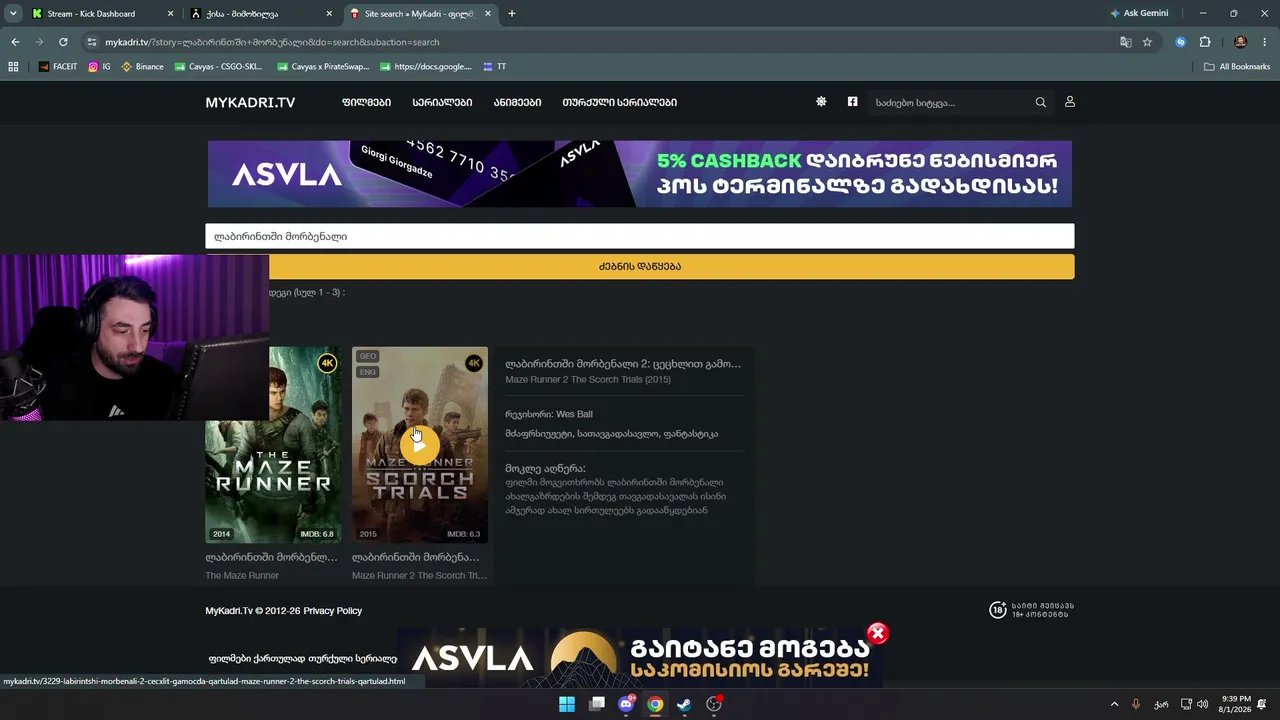
Task: Open the TT bookmark
Action: [494, 67]
